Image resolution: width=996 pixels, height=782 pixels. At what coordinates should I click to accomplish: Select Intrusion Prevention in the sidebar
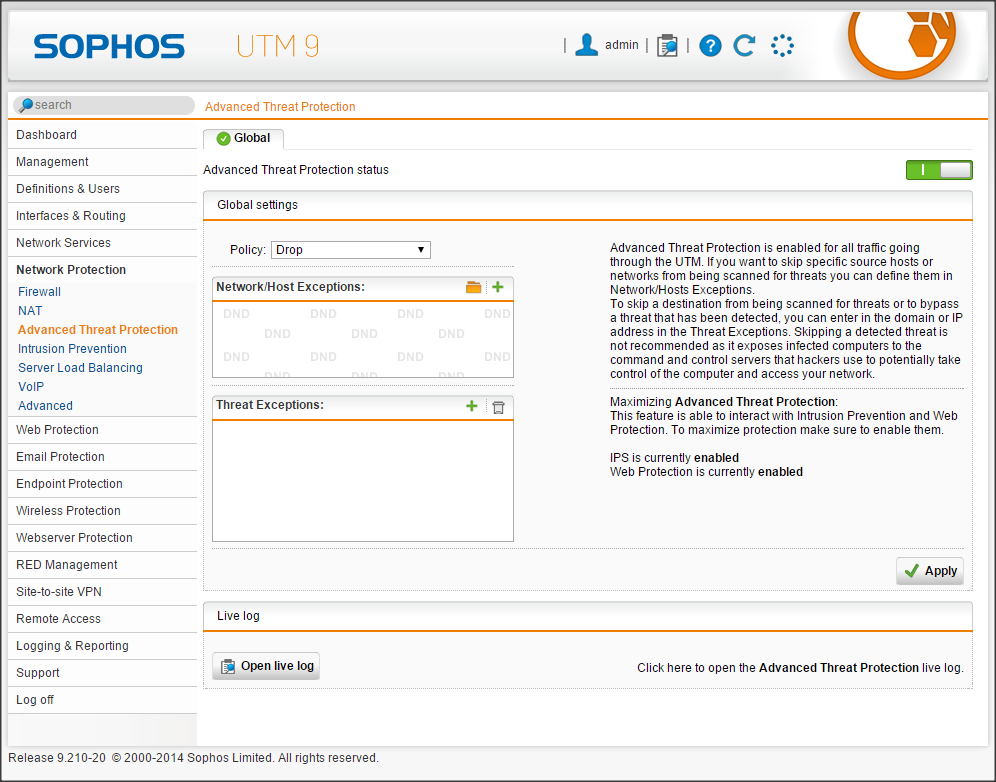coord(72,349)
